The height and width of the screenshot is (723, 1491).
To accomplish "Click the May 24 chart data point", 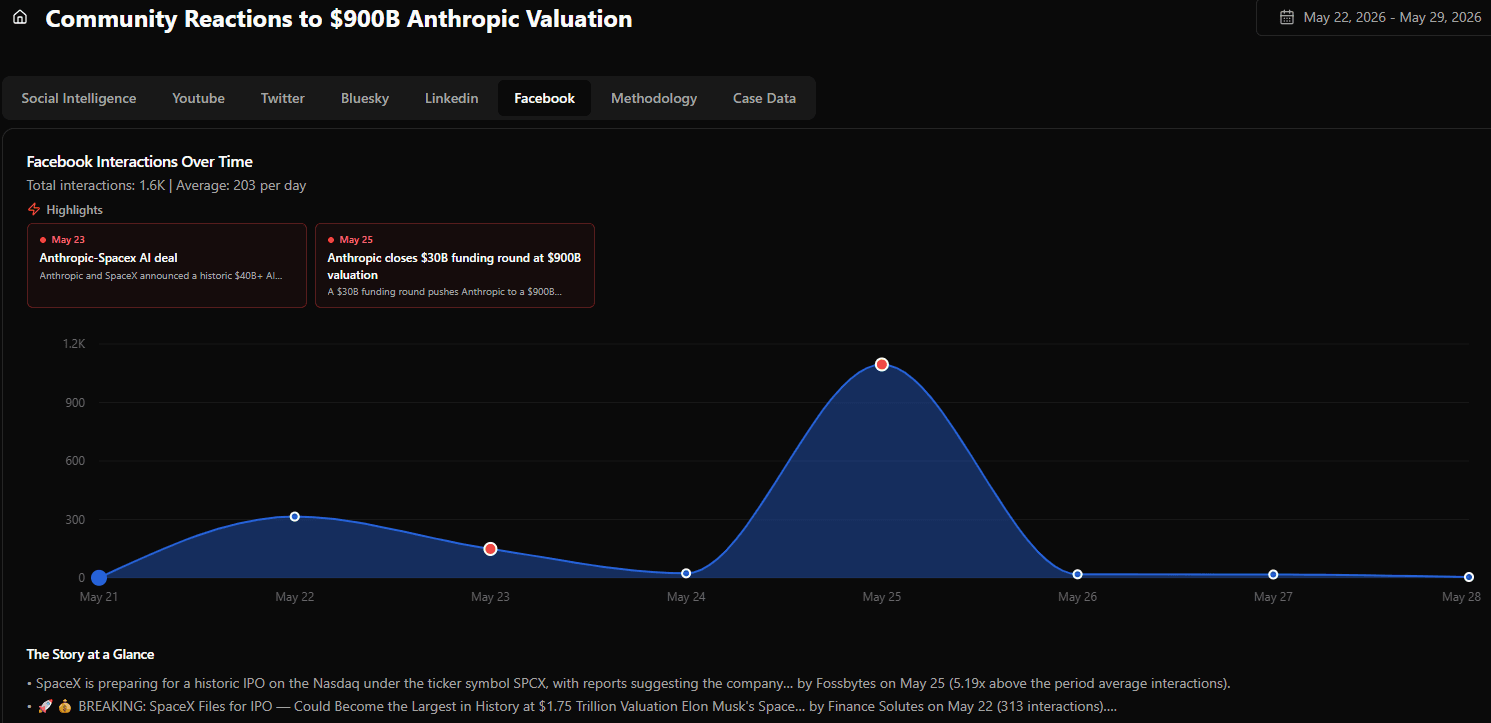I will 686,573.
